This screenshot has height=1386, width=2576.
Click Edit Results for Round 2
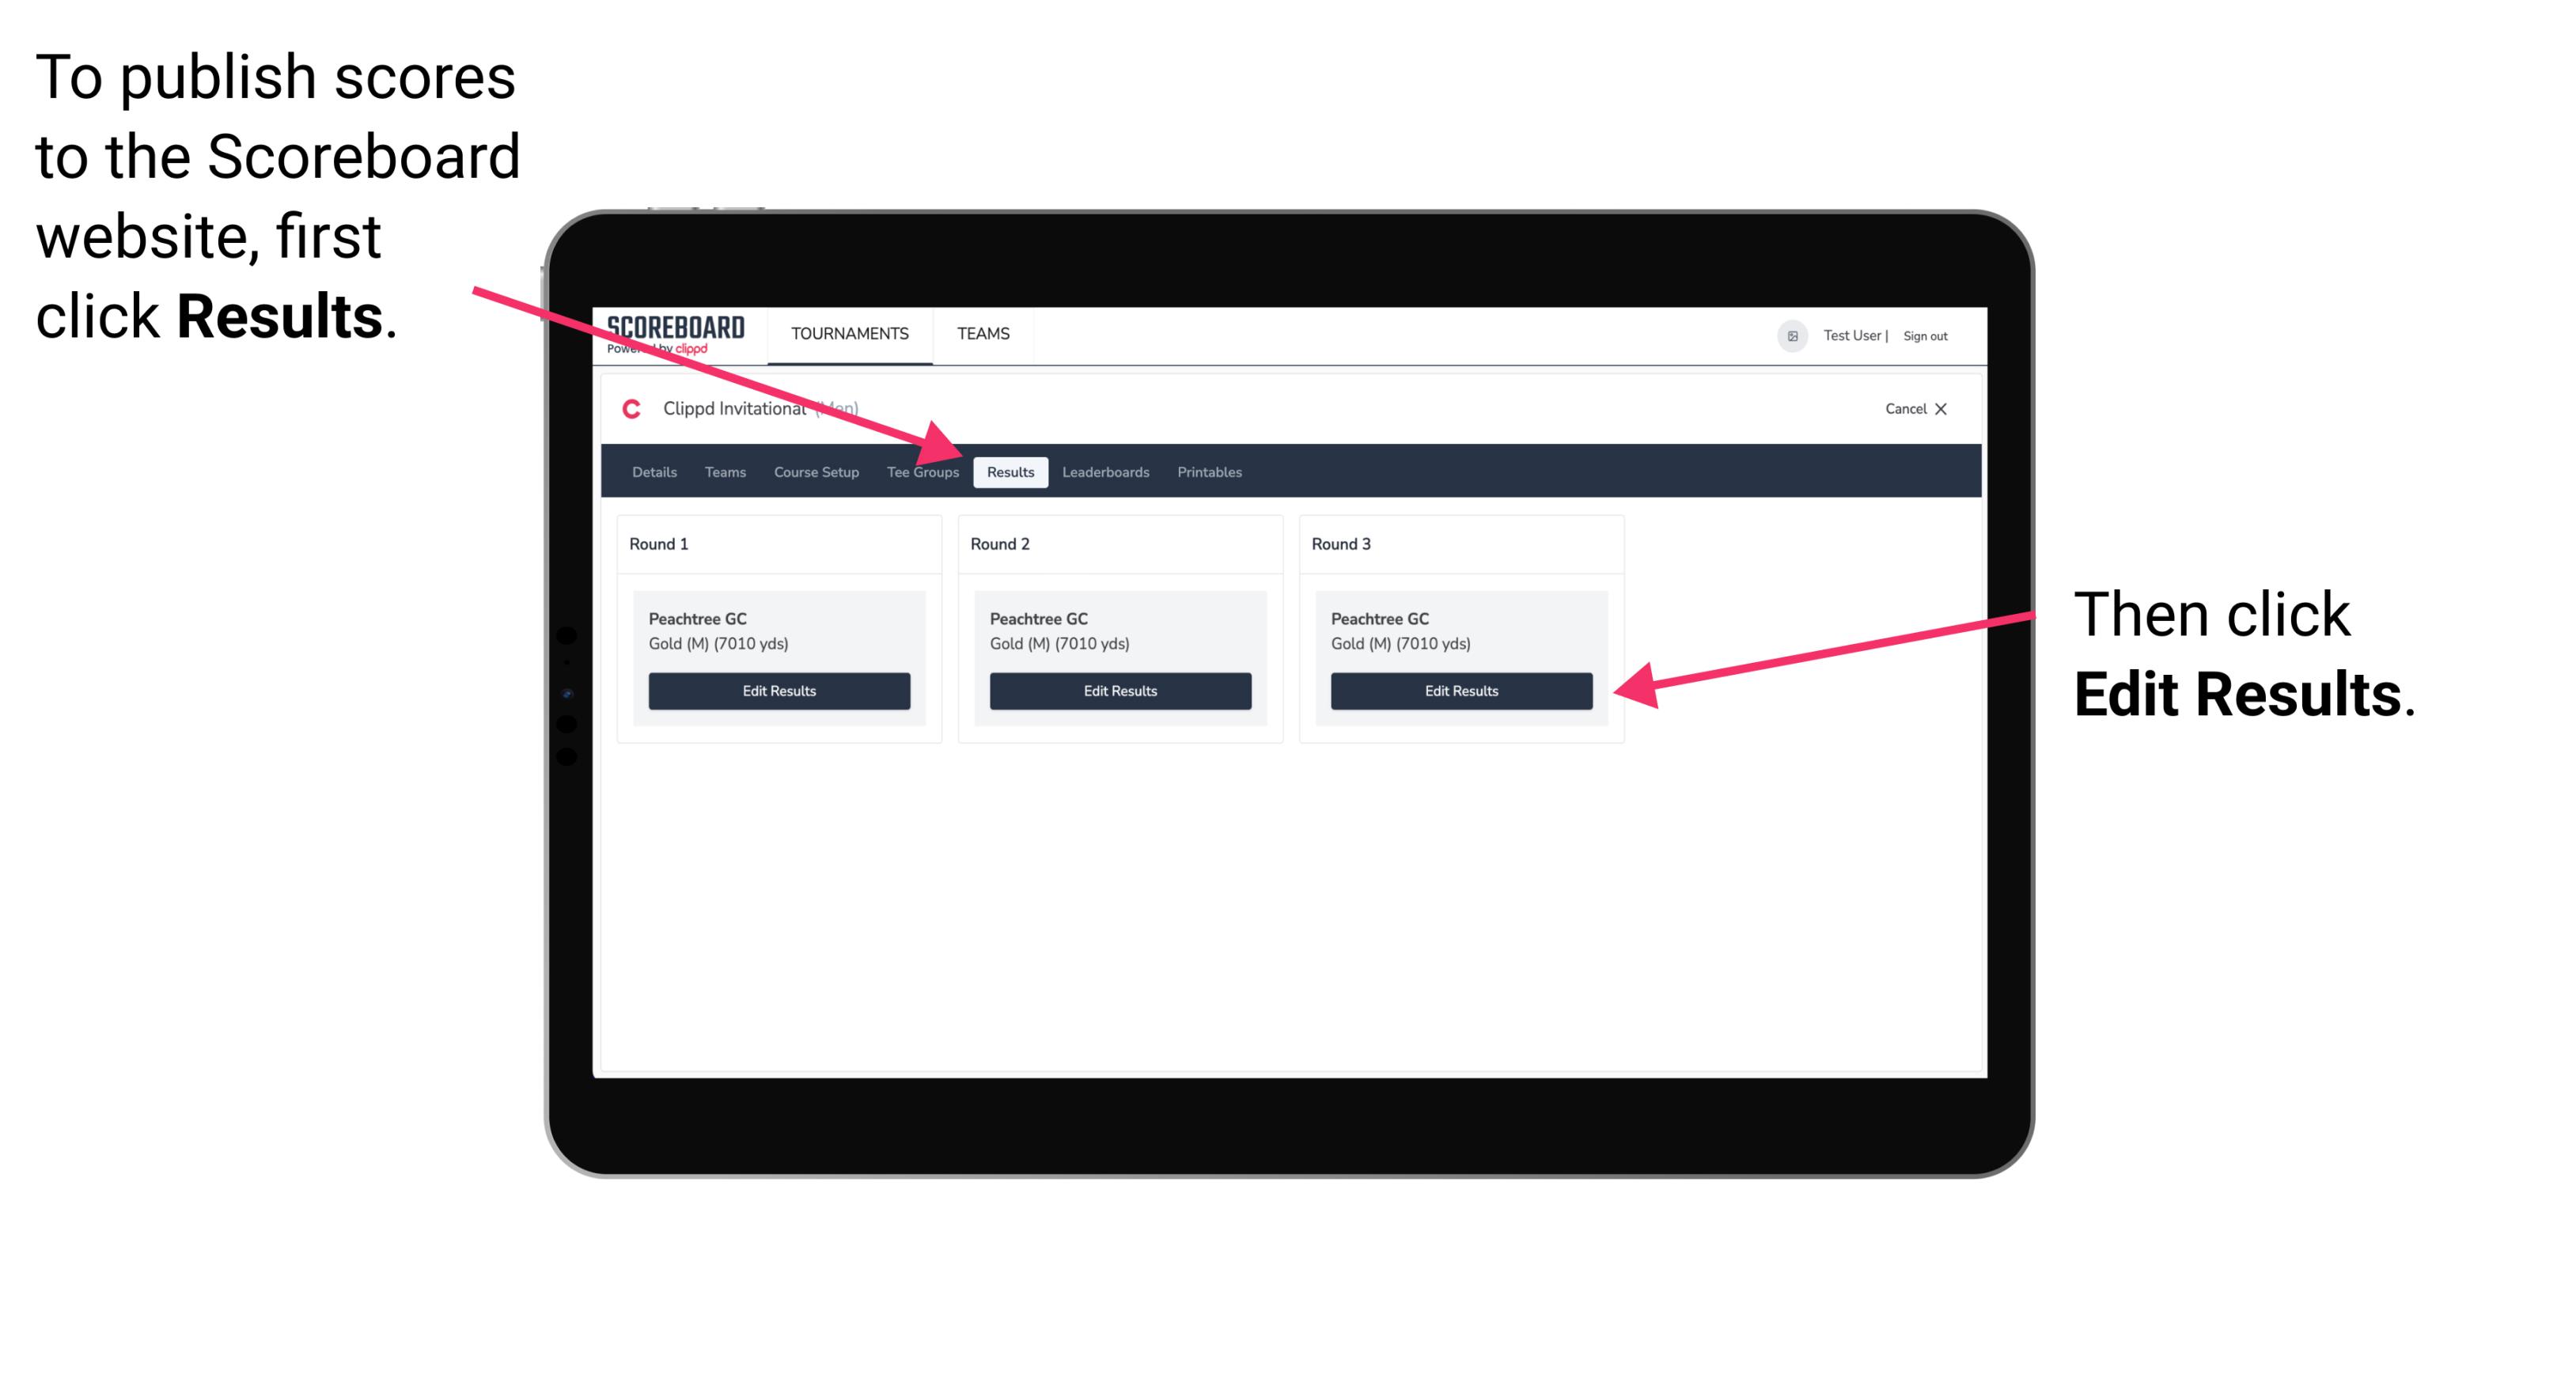pos(1122,690)
